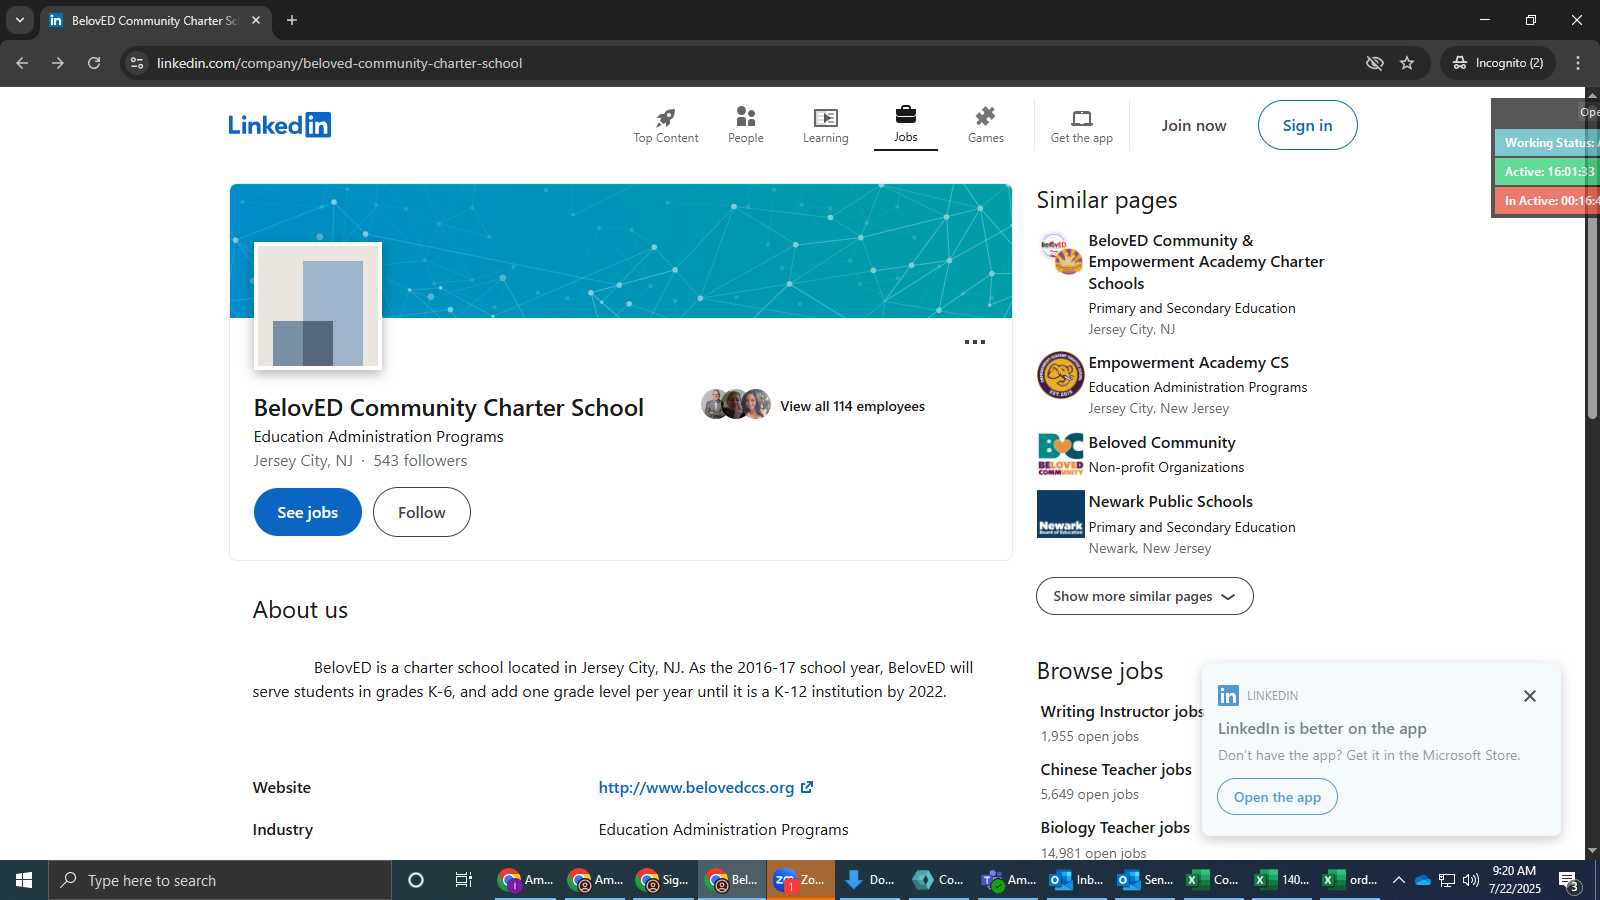Expand Show more similar pages
Screen dimensions: 1600x900
coord(1145,596)
